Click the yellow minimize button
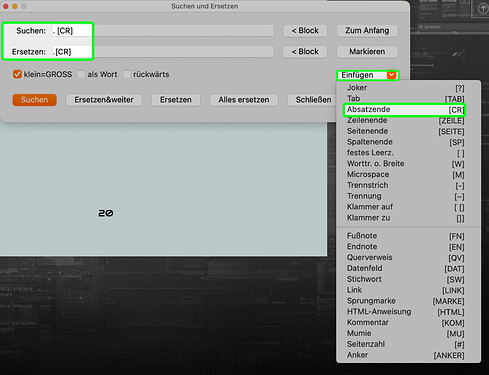 (15, 6)
